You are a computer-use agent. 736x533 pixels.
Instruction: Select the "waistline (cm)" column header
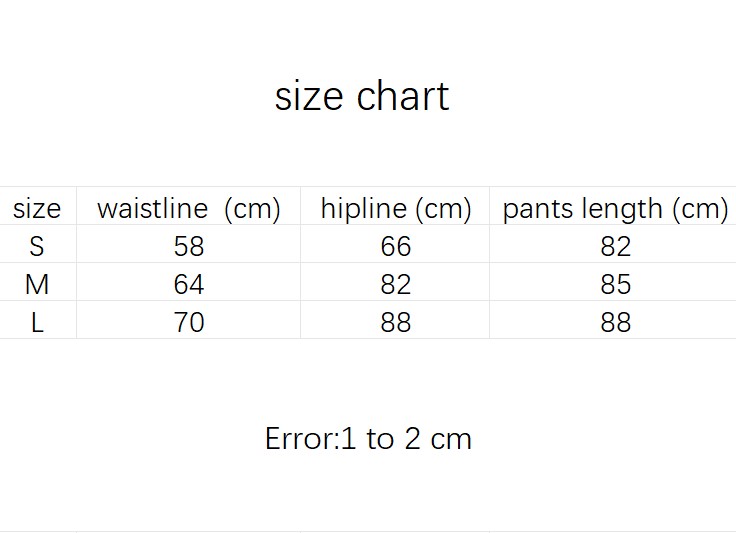click(188, 208)
